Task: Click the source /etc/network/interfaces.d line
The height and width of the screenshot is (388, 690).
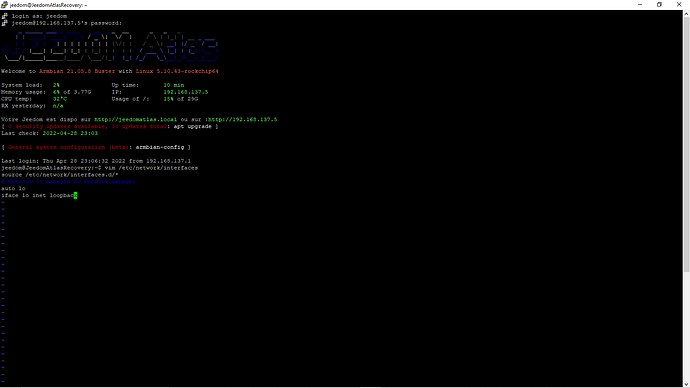Action: point(59,175)
